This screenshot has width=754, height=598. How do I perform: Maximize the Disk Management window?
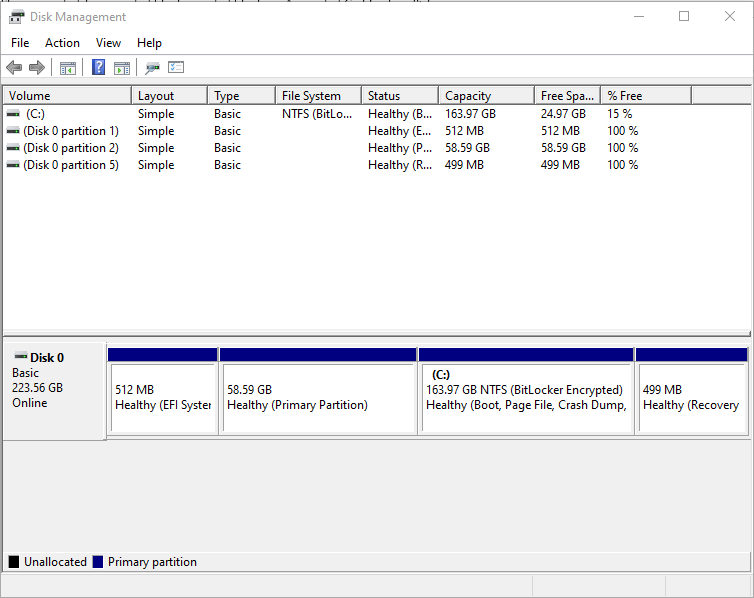(684, 16)
